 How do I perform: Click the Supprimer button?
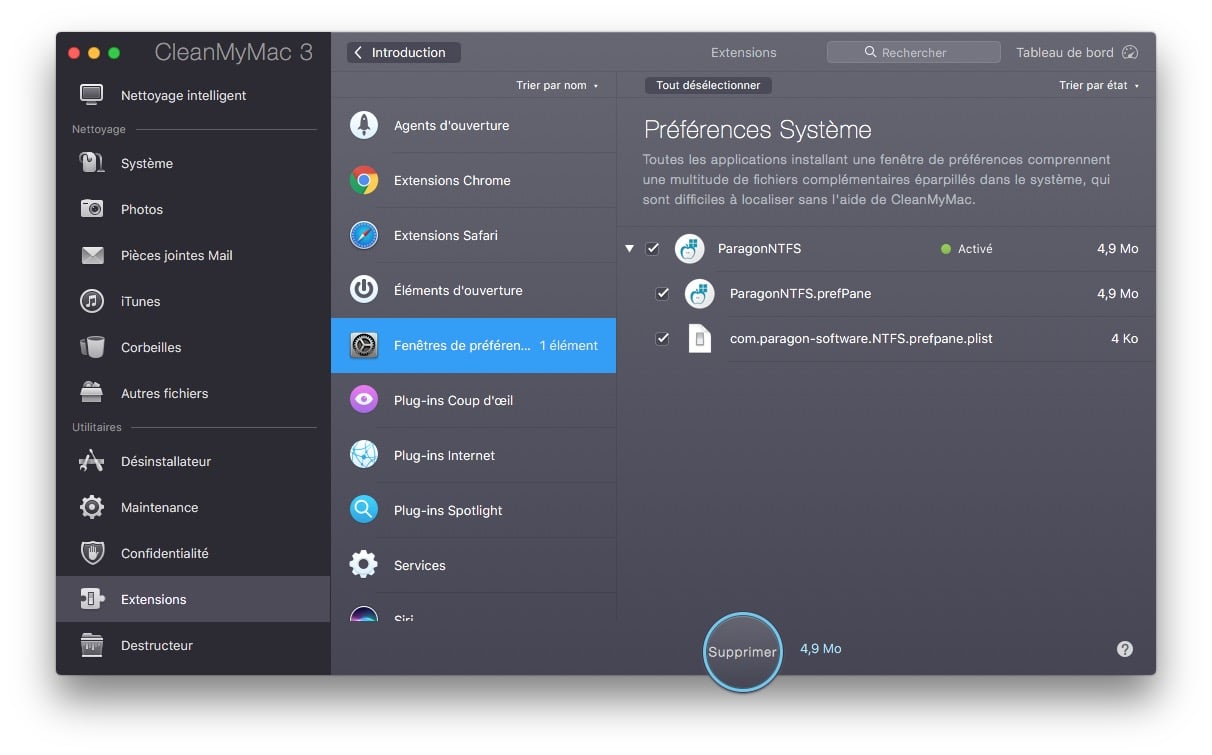pyautogui.click(x=742, y=652)
